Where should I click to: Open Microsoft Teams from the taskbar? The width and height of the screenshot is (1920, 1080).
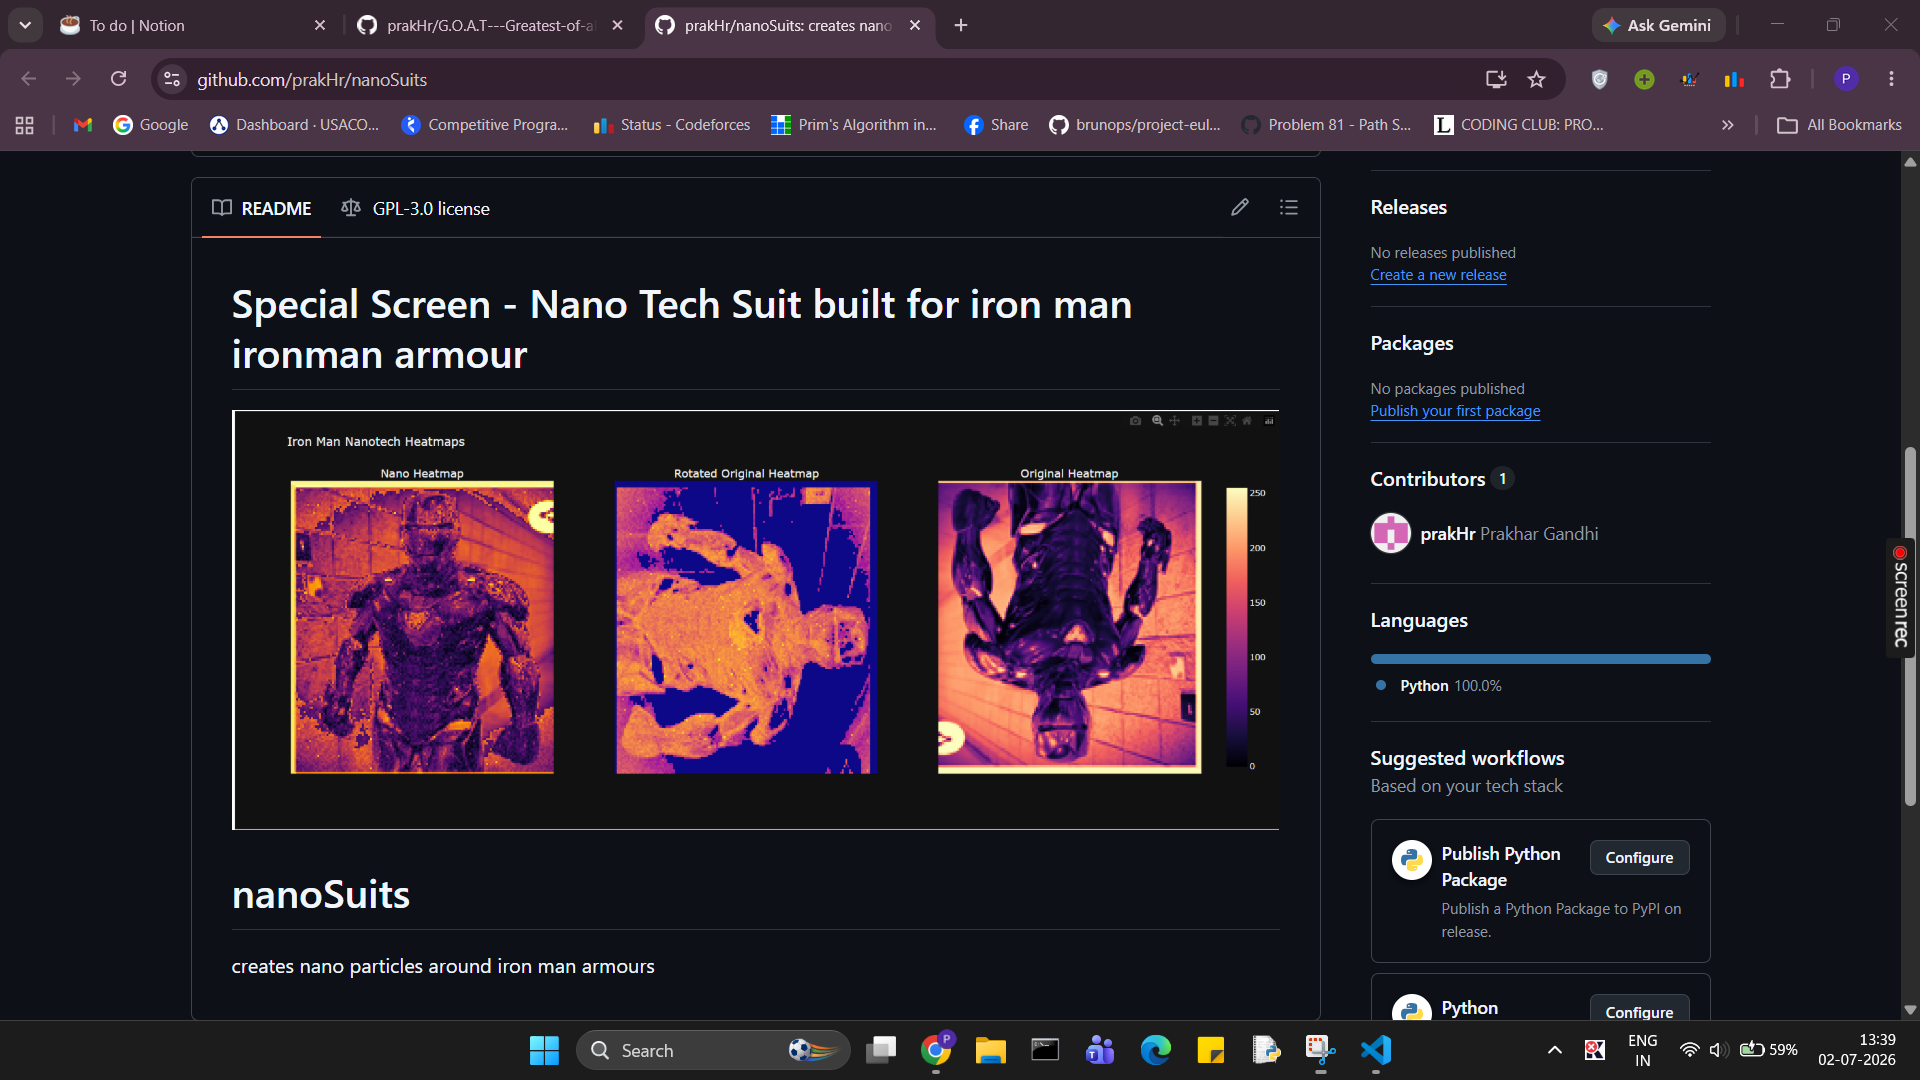(x=1100, y=1050)
